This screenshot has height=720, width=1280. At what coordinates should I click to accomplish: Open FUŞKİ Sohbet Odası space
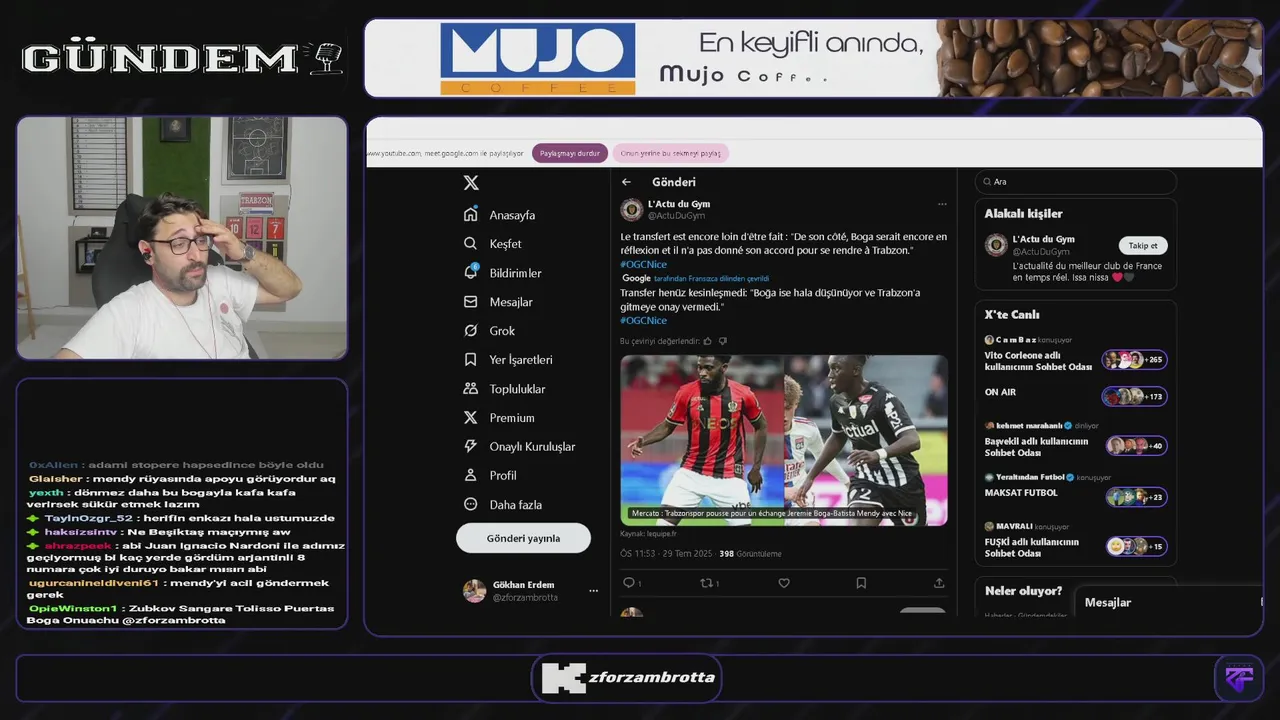click(x=1032, y=548)
